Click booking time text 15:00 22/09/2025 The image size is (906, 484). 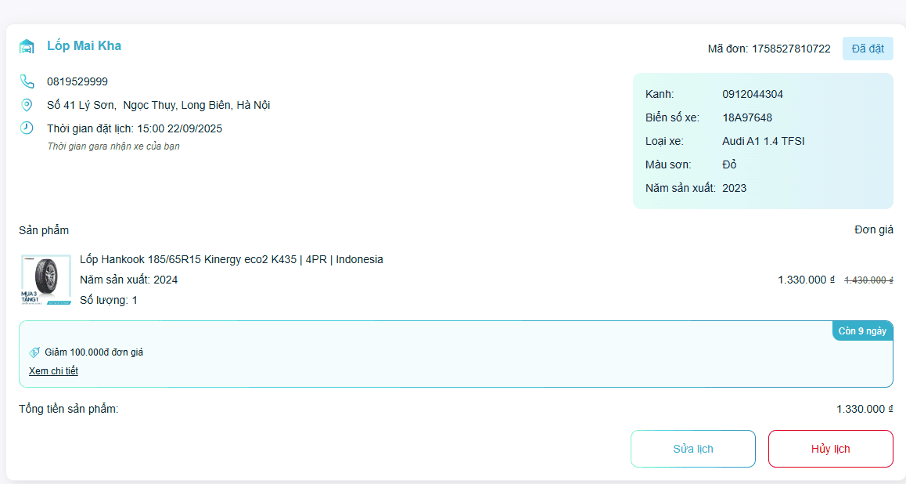180,128
